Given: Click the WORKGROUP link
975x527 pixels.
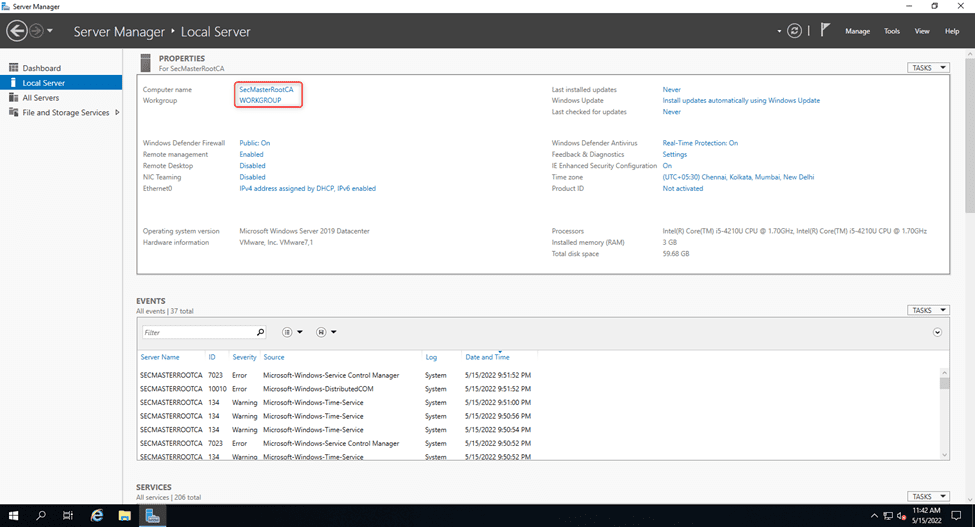Looking at the screenshot, I should (x=260, y=100).
